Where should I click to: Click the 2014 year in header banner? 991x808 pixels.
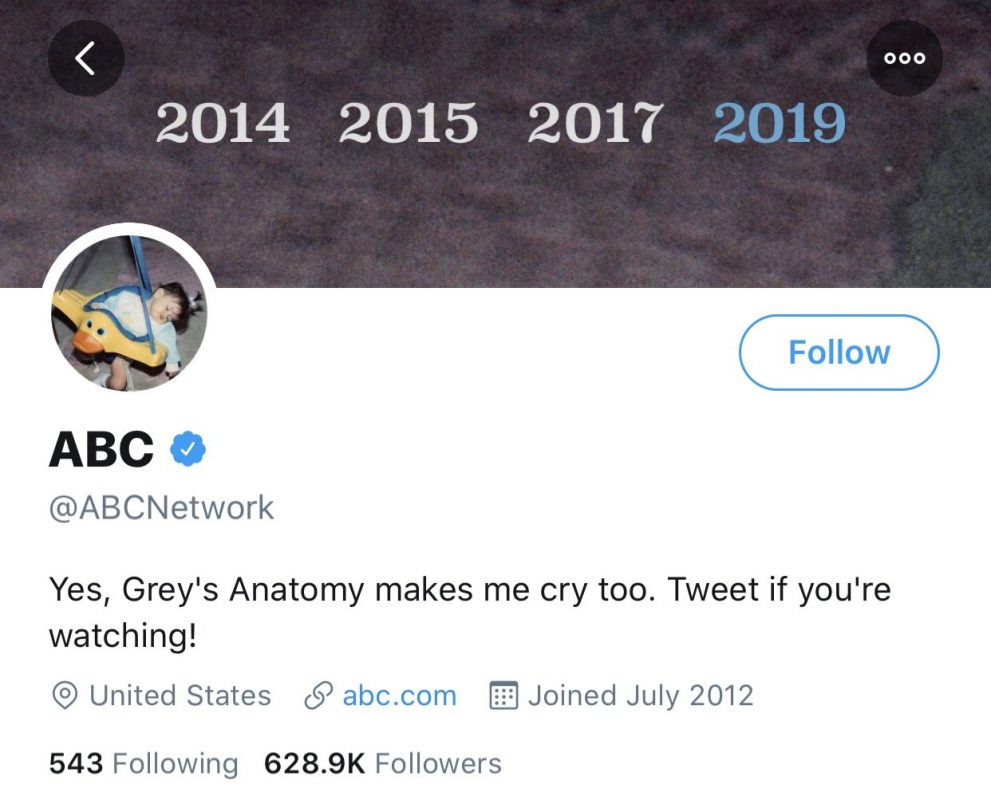pos(223,124)
